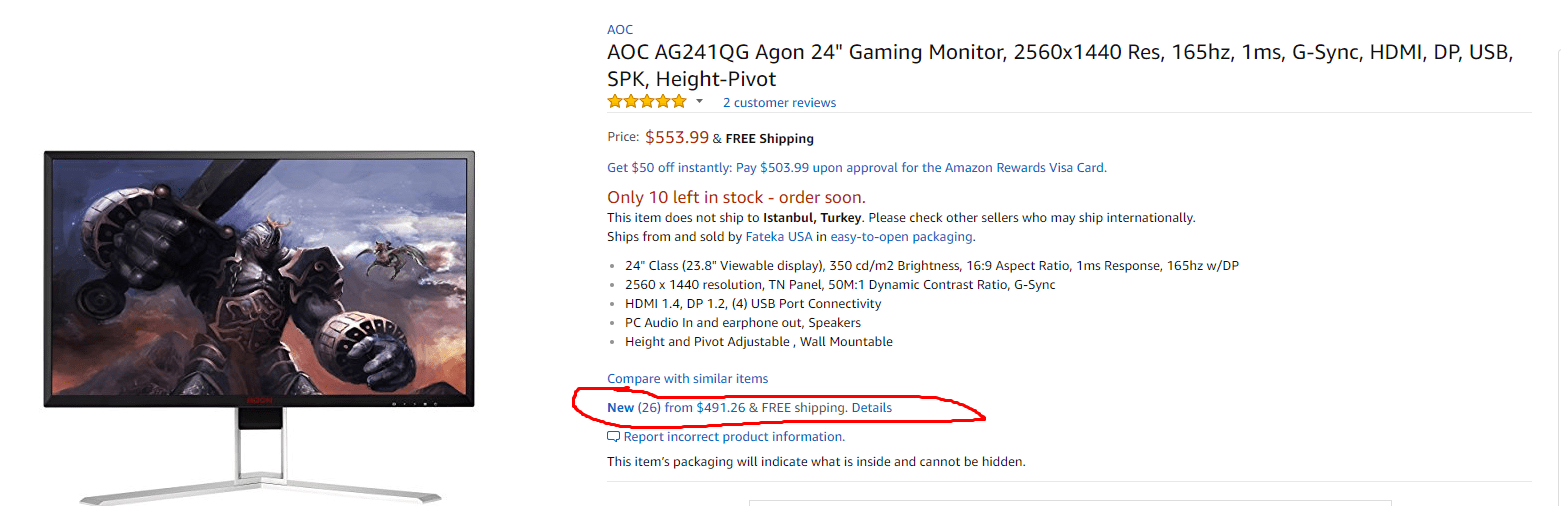Click the HDMI 1.4, DP 1.2 bullet point
The width and height of the screenshot is (1561, 506).
coord(753,304)
